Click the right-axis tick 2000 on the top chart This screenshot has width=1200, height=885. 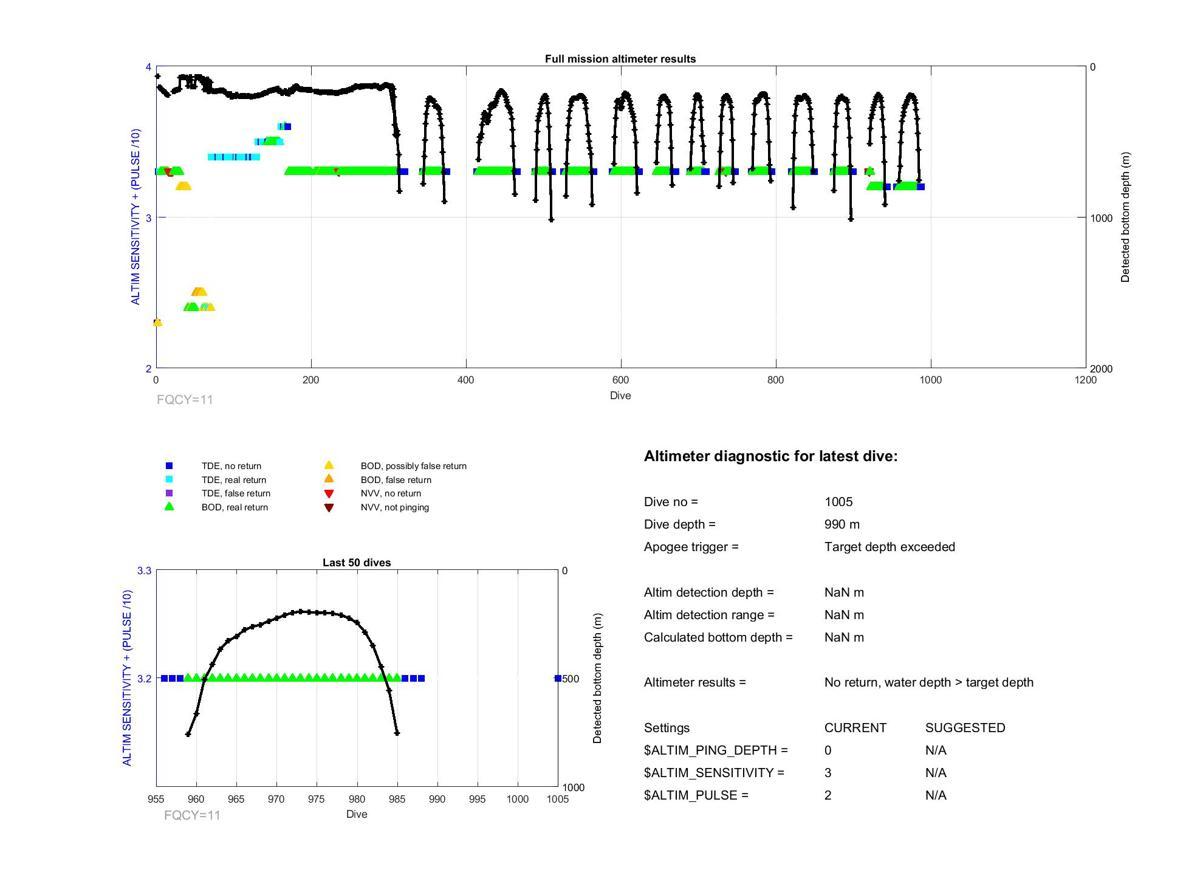pos(1102,369)
